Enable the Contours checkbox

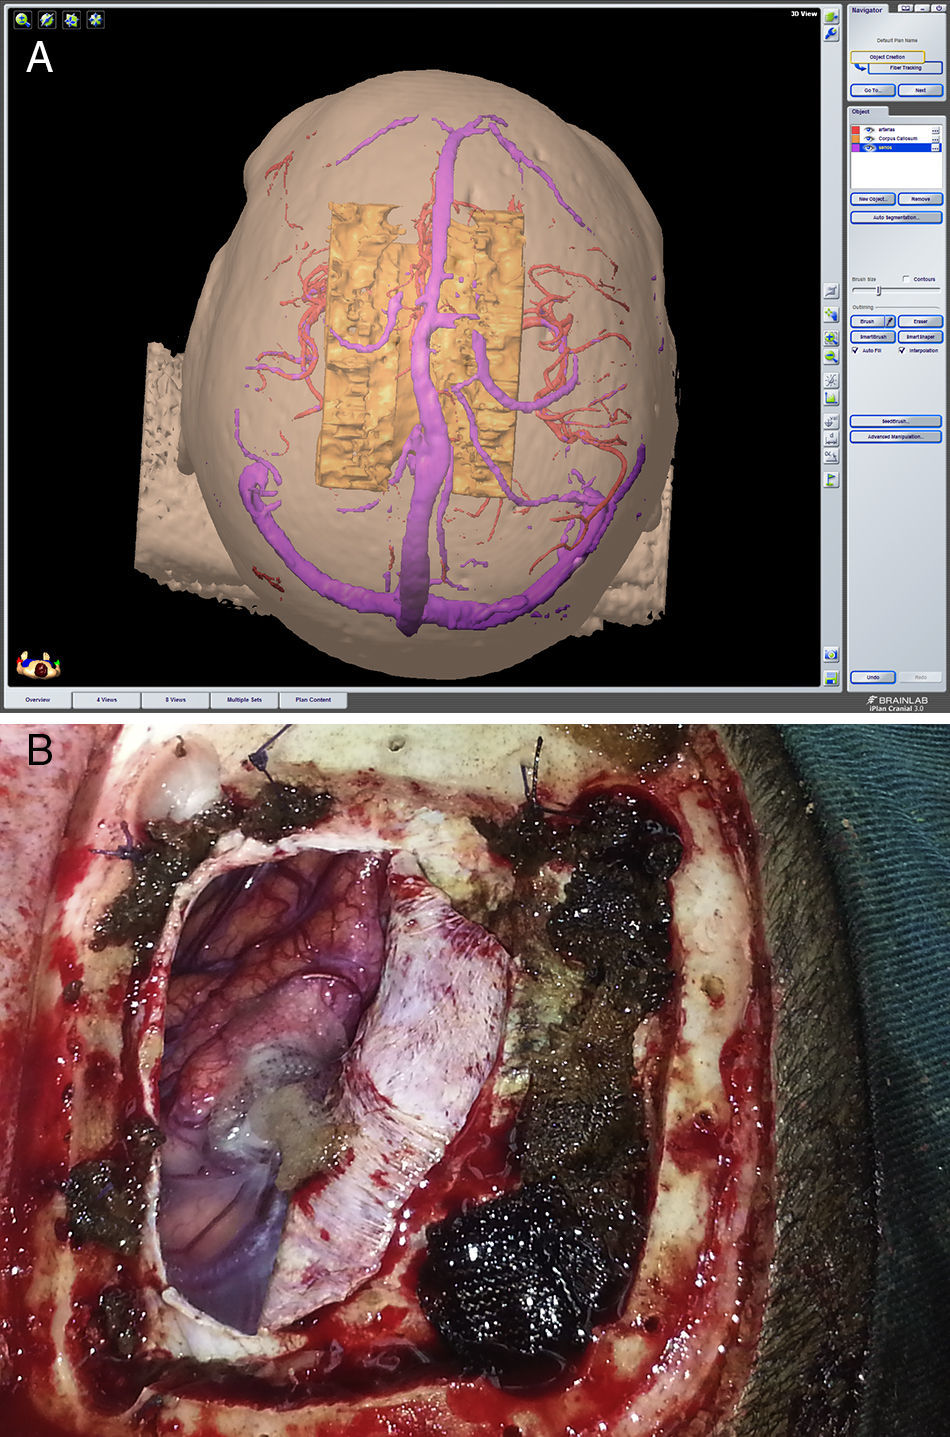click(906, 279)
